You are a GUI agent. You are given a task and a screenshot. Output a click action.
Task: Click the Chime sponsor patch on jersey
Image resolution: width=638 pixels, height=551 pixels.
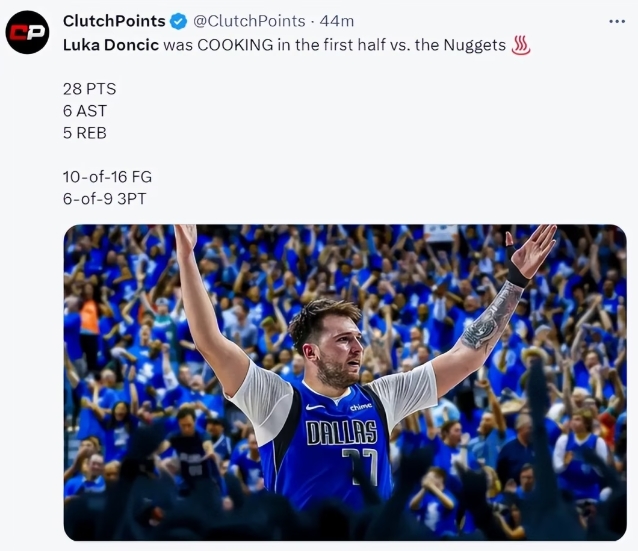click(x=361, y=406)
